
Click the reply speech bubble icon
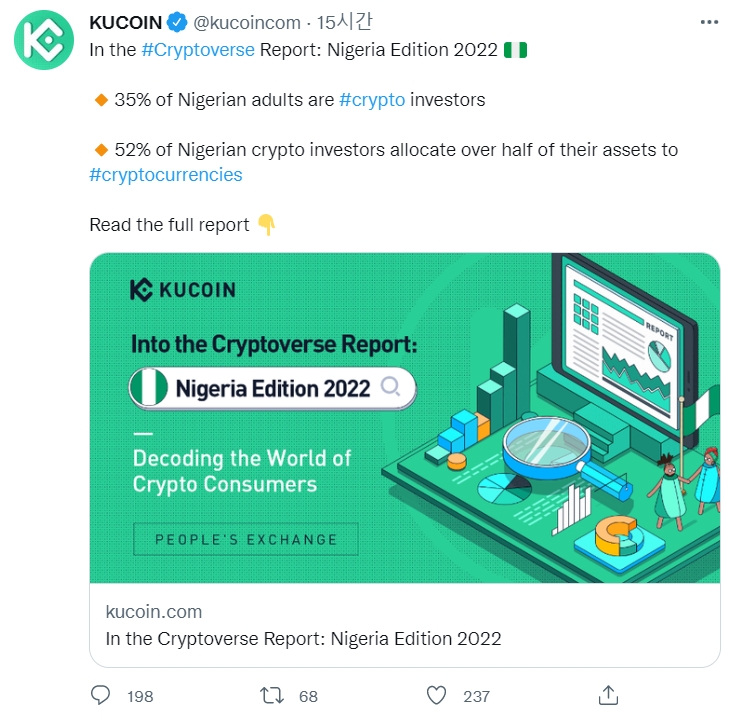(x=101, y=695)
